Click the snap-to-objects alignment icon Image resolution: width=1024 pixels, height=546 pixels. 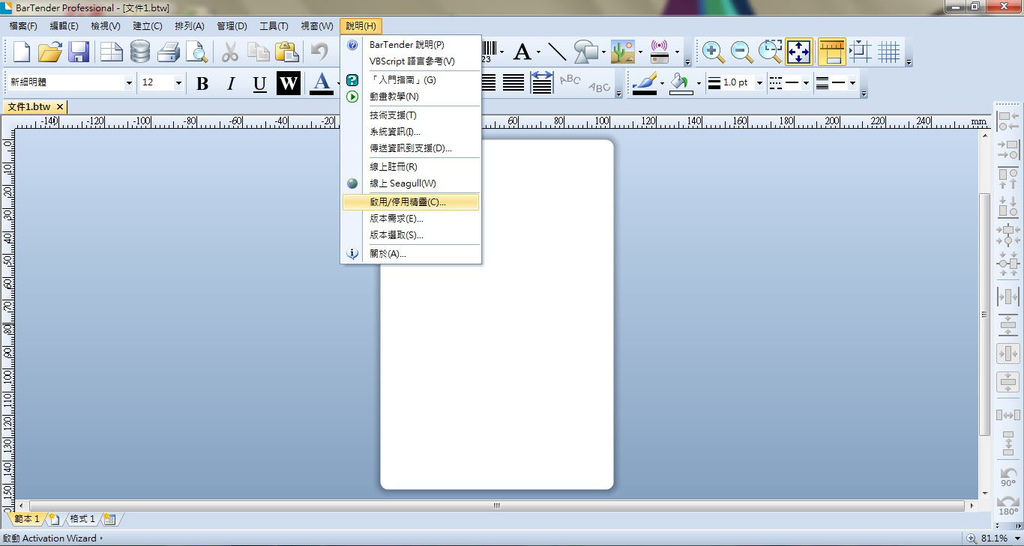(860, 52)
